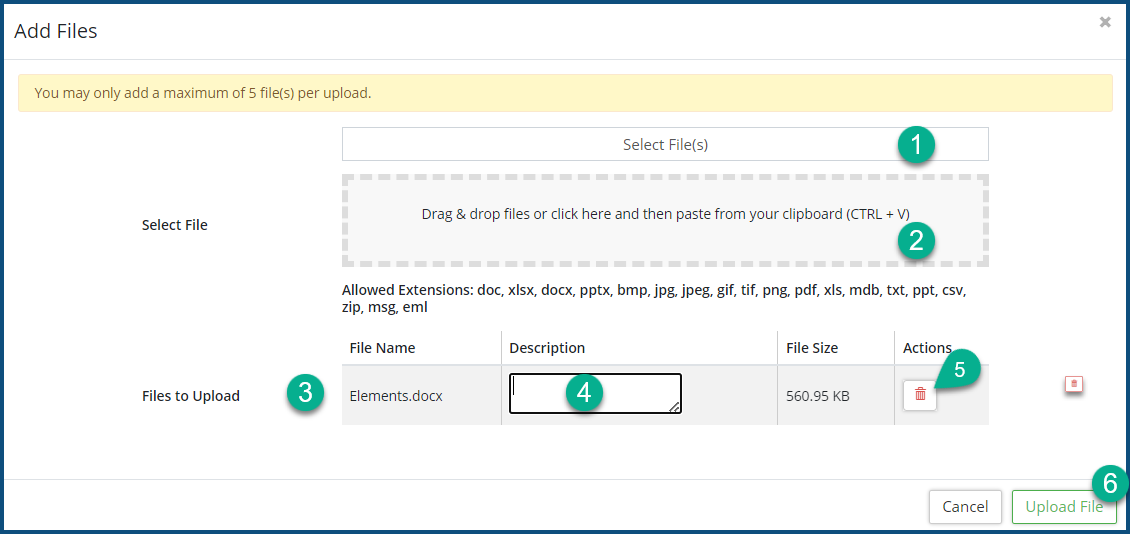Select the green callout badge numbered 6

point(1108,484)
